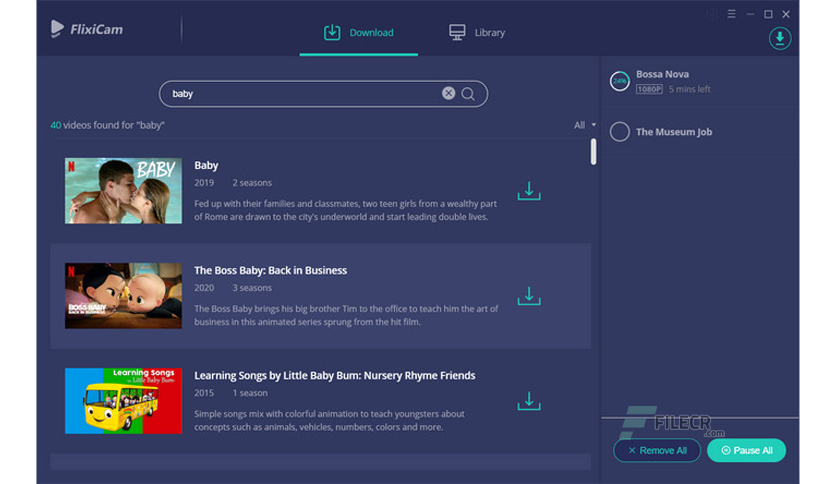Click The Museum Job status circle
The width and height of the screenshot is (836, 484).
[x=620, y=132]
